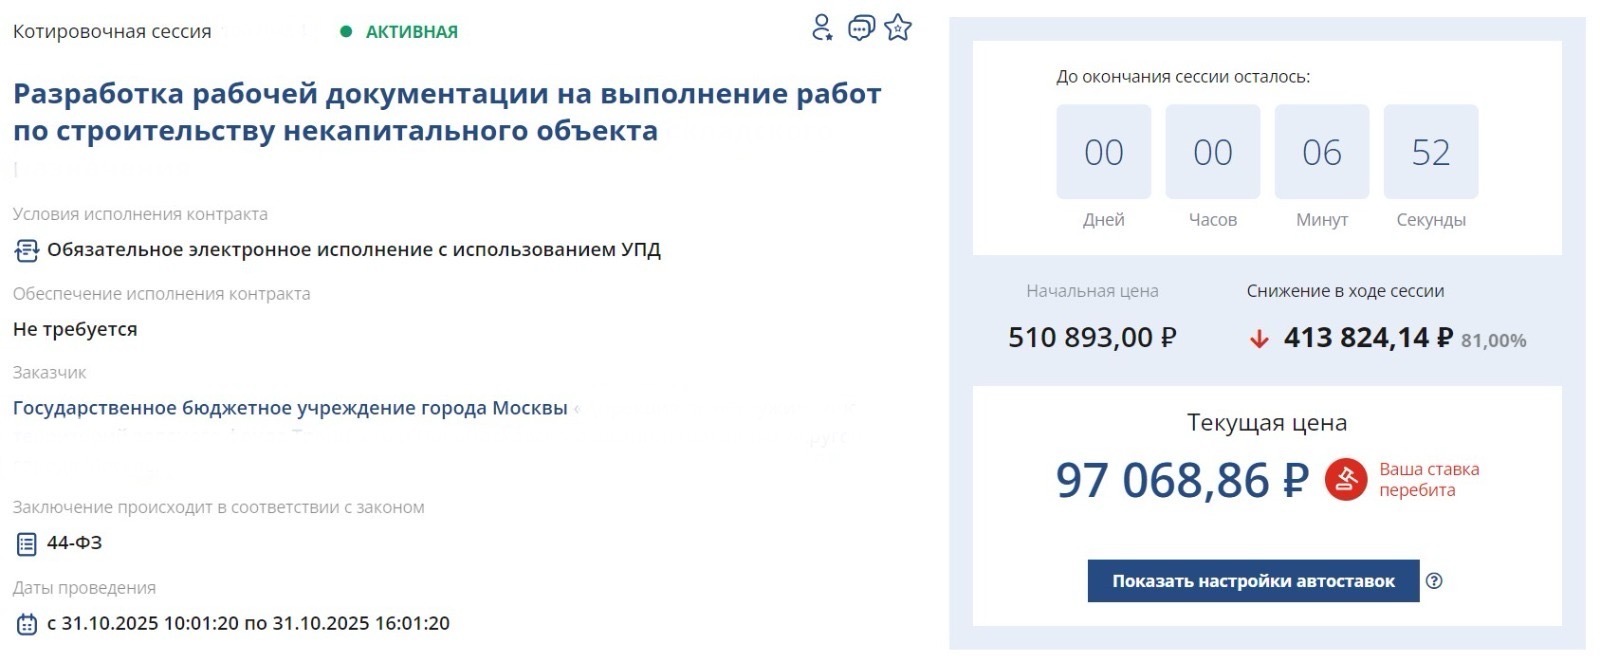Click the 44-ФЗ law document icon
The width and height of the screenshot is (1600, 662).
(x=26, y=544)
